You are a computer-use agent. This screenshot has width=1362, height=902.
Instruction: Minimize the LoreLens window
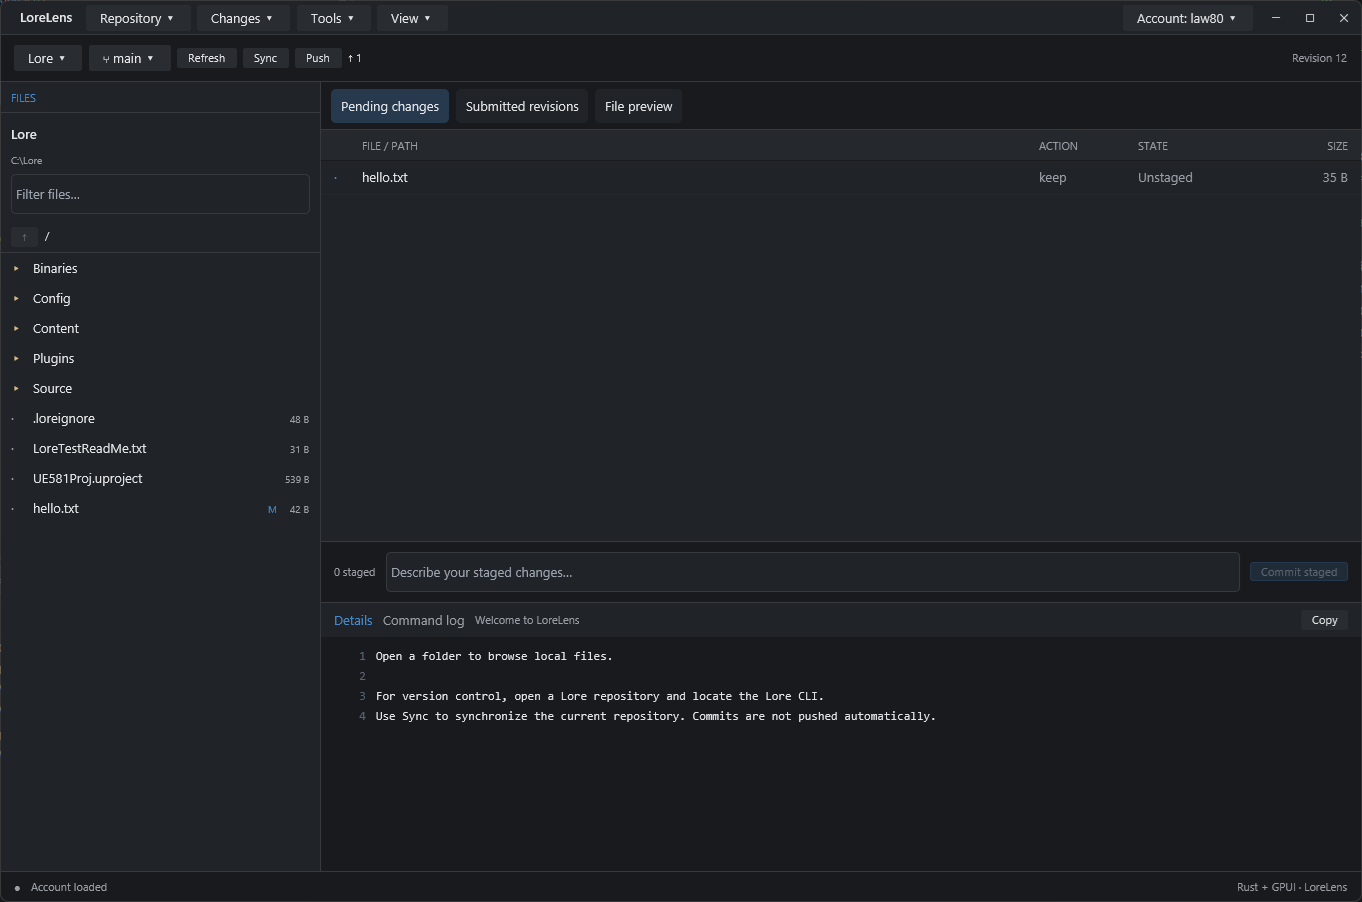click(1276, 18)
